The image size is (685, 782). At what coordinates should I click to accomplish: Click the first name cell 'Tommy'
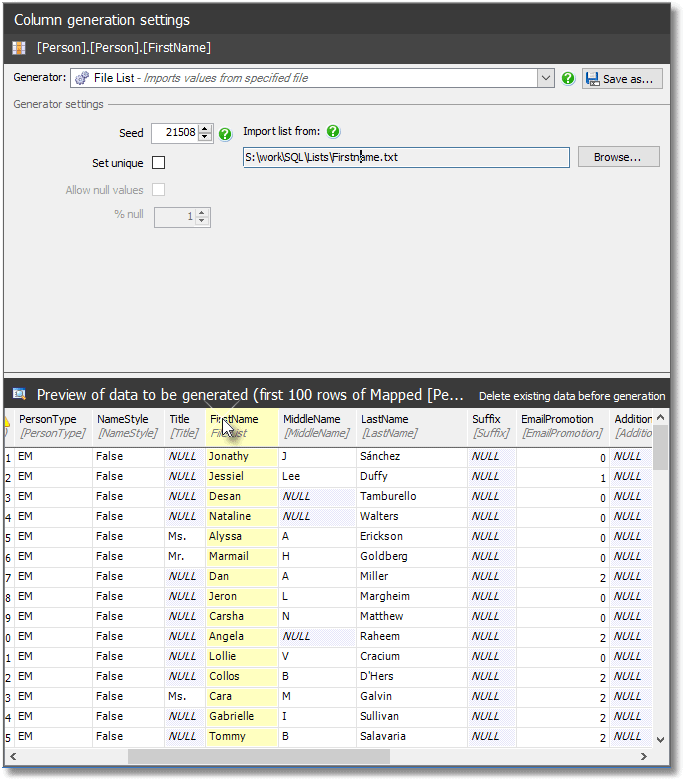242,736
